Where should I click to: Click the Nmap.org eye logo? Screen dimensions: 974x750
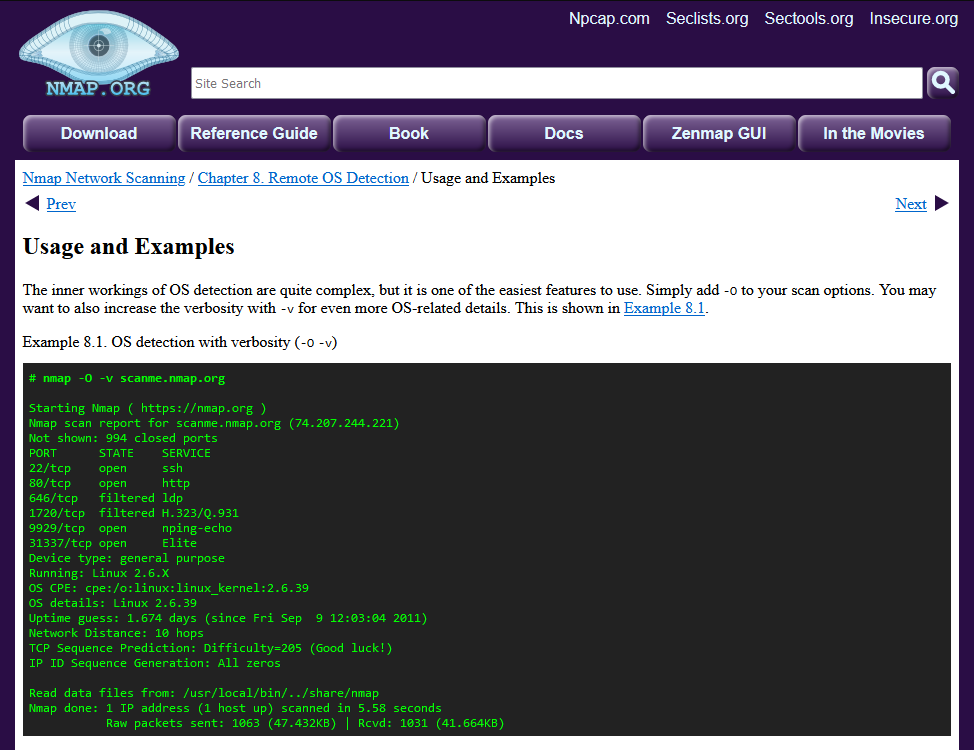point(99,53)
